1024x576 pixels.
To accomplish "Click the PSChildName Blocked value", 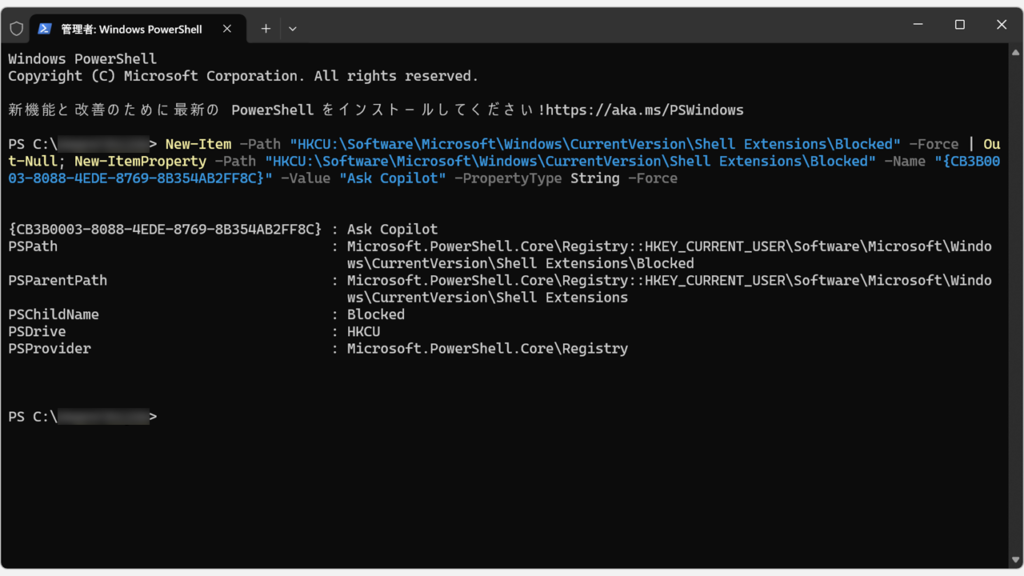I will [375, 314].
